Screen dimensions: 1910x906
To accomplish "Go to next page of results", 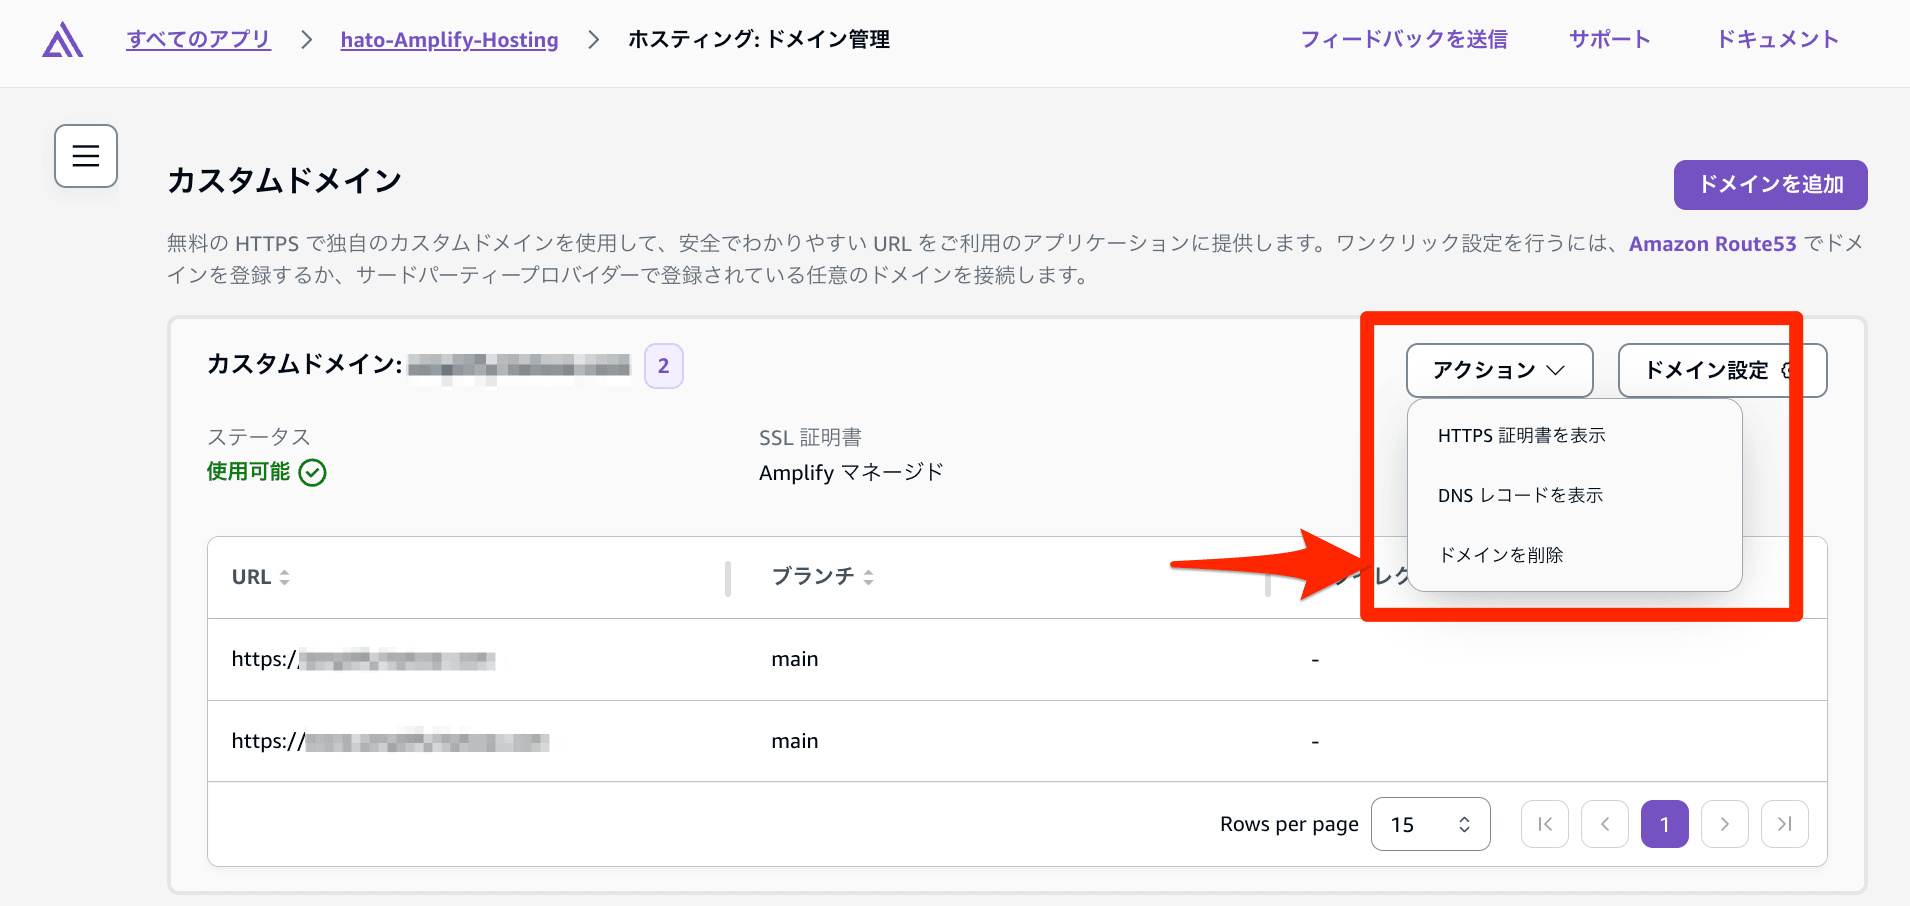I will click(x=1725, y=824).
